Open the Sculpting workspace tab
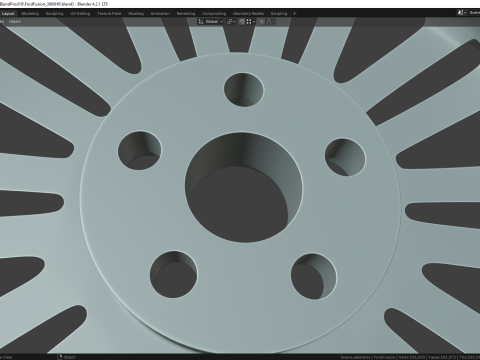 point(54,14)
